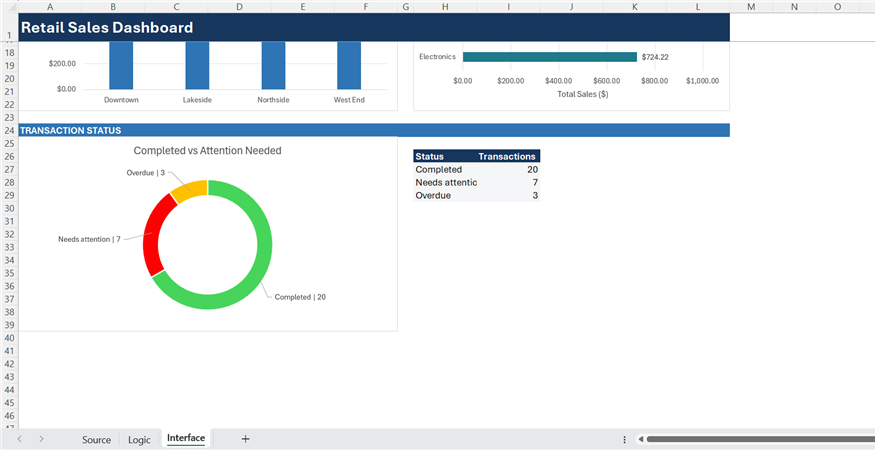Click the Northside bar in the chart
The width and height of the screenshot is (875, 450).
coord(273,65)
